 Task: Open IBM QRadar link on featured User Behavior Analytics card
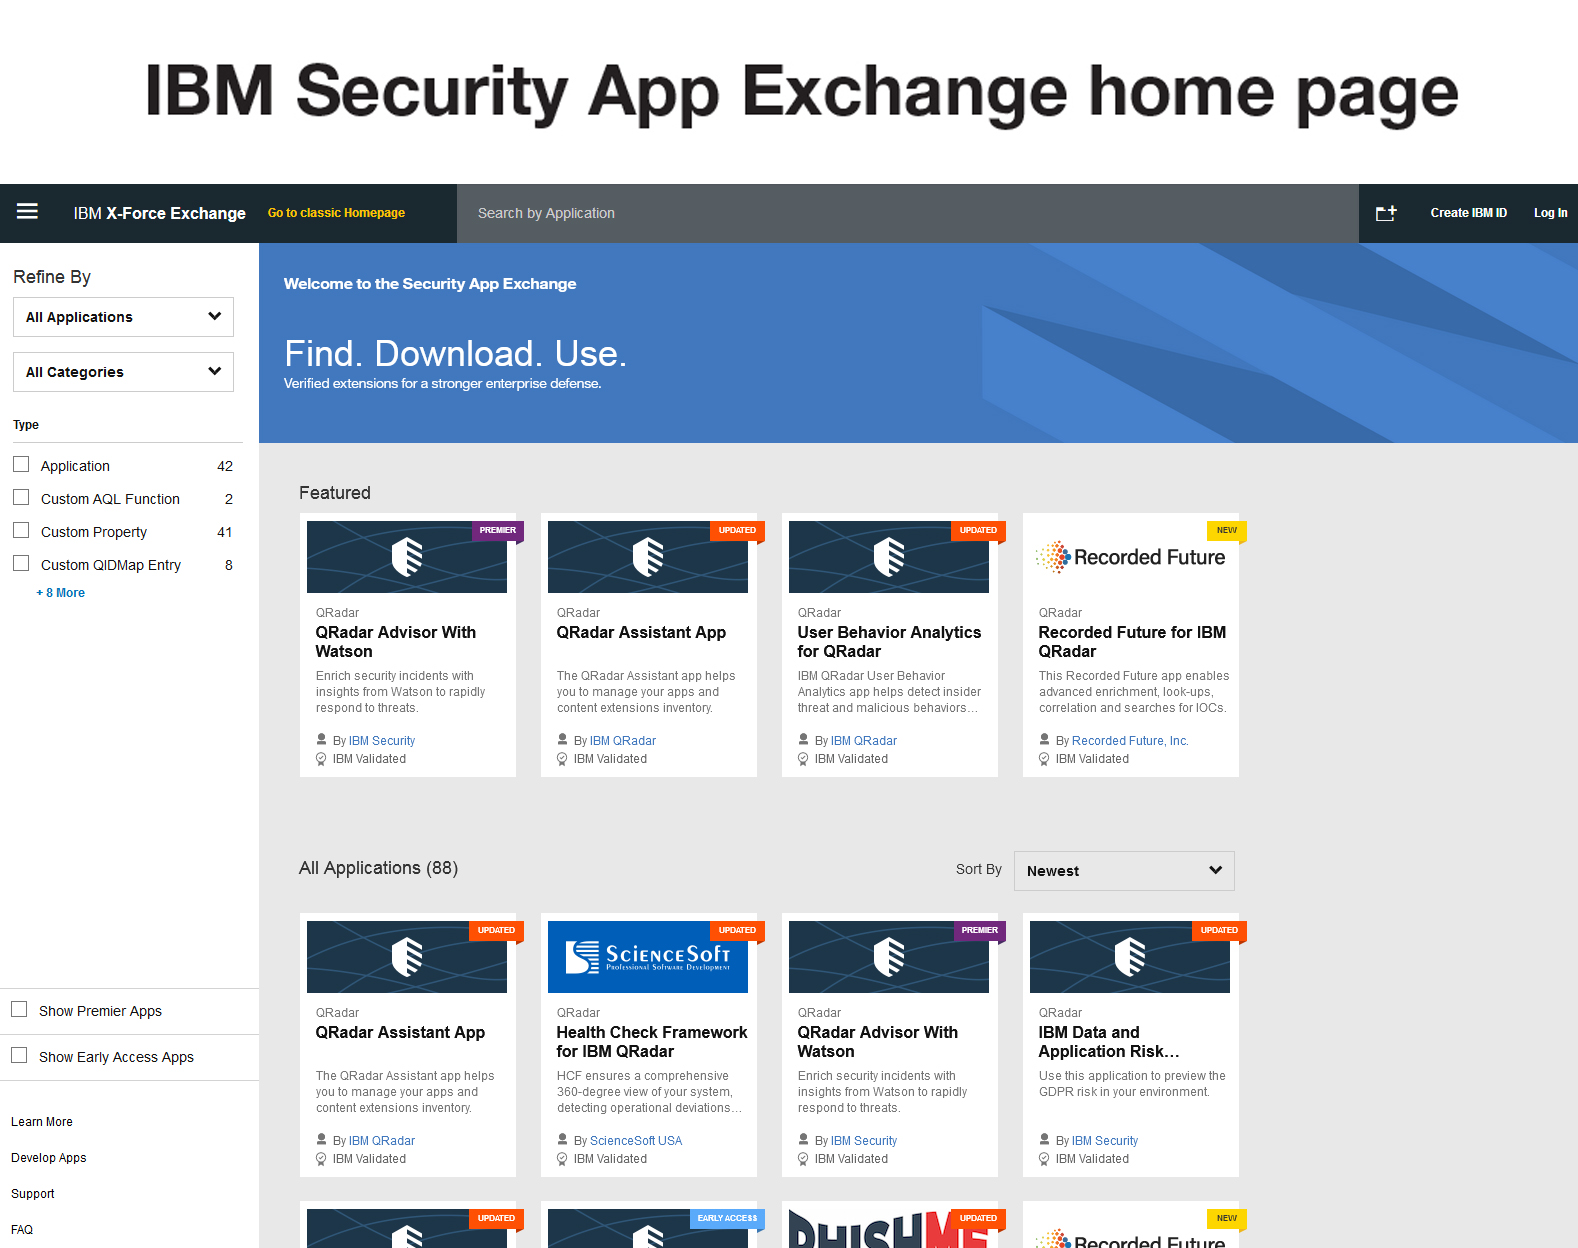pyautogui.click(x=864, y=741)
